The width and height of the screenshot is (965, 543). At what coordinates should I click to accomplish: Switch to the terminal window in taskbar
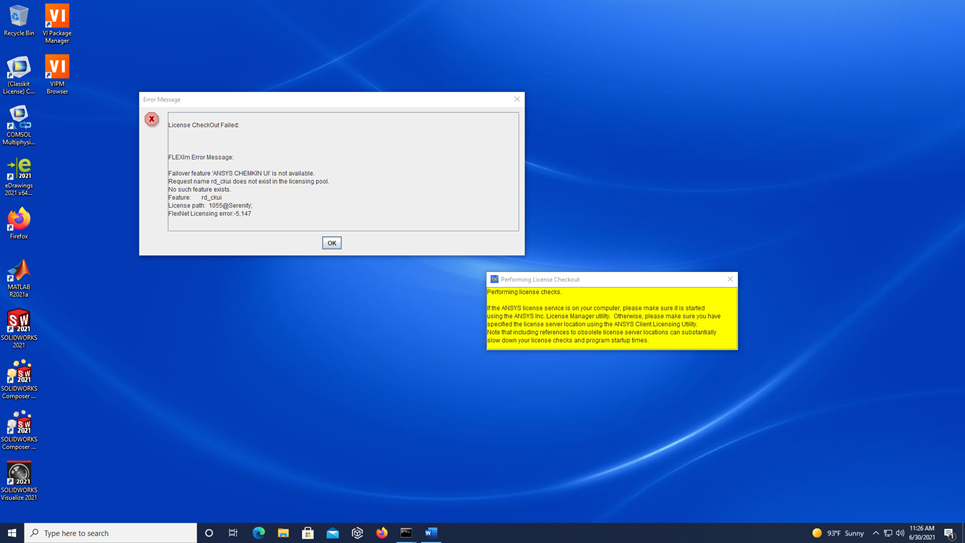pyautogui.click(x=406, y=533)
